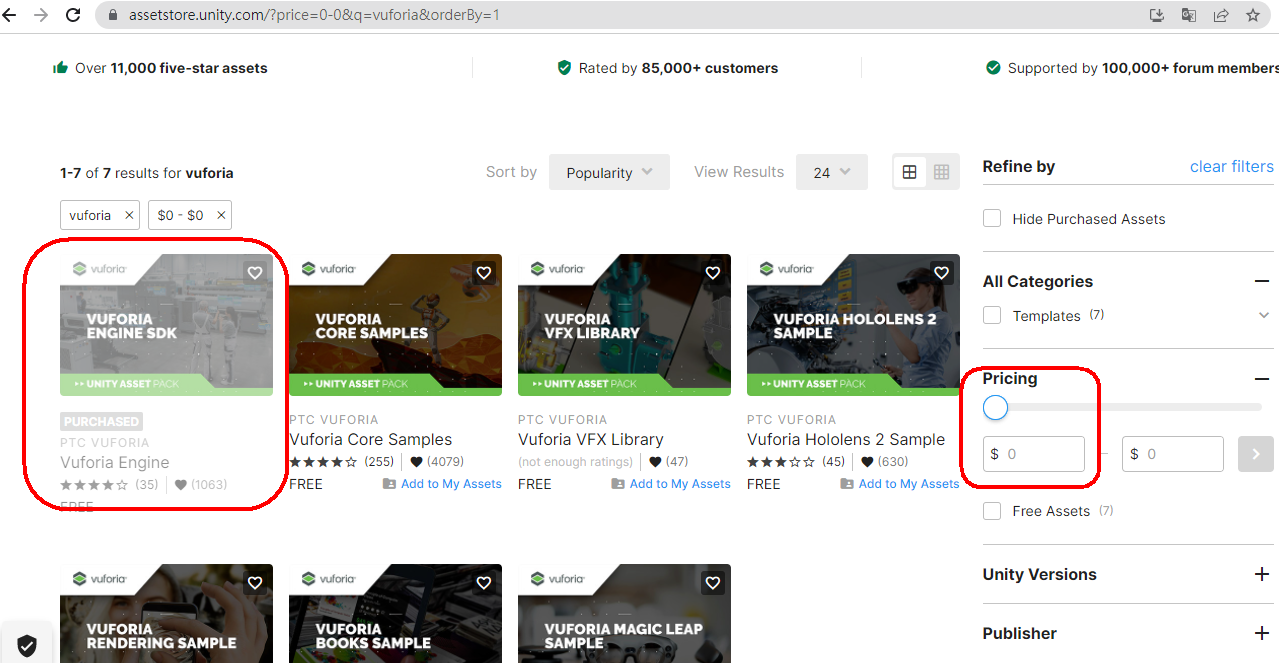
Task: Go forward with the browser forward arrow
Action: point(41,15)
